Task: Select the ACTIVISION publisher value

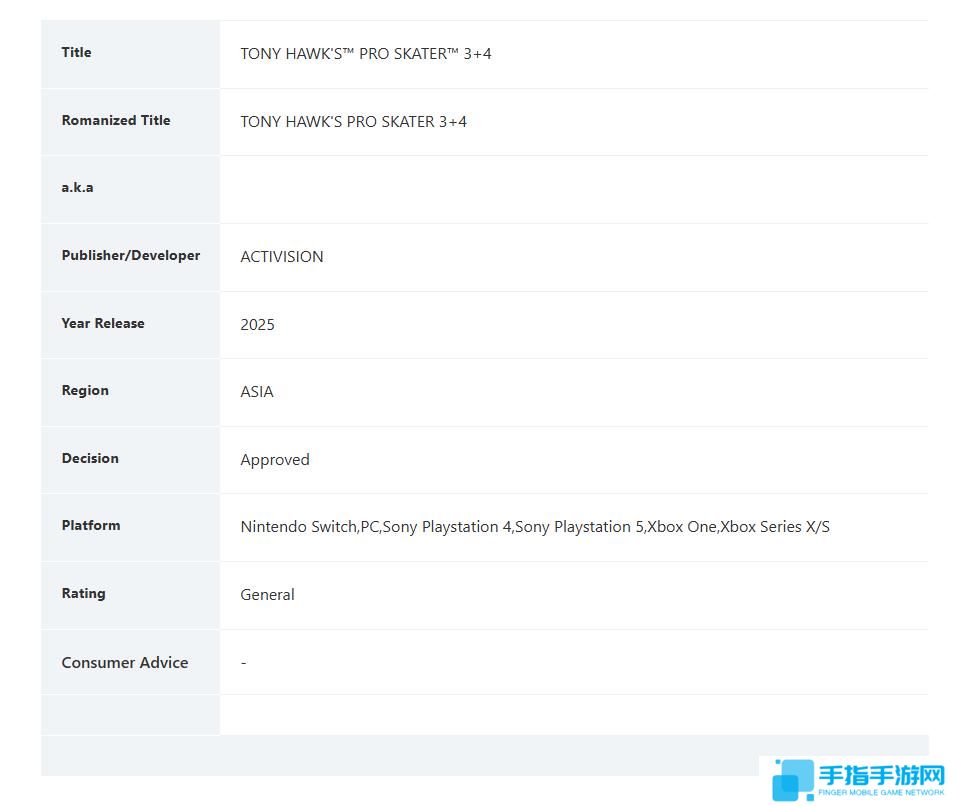Action: tap(282, 257)
